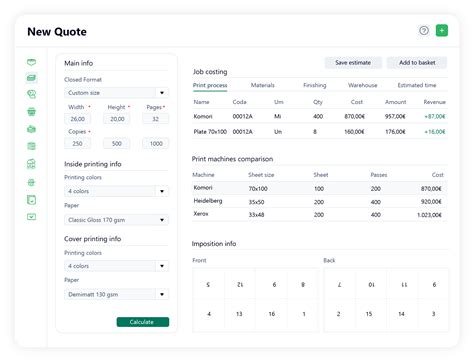
Task: Click the green plus add button
Action: click(442, 31)
